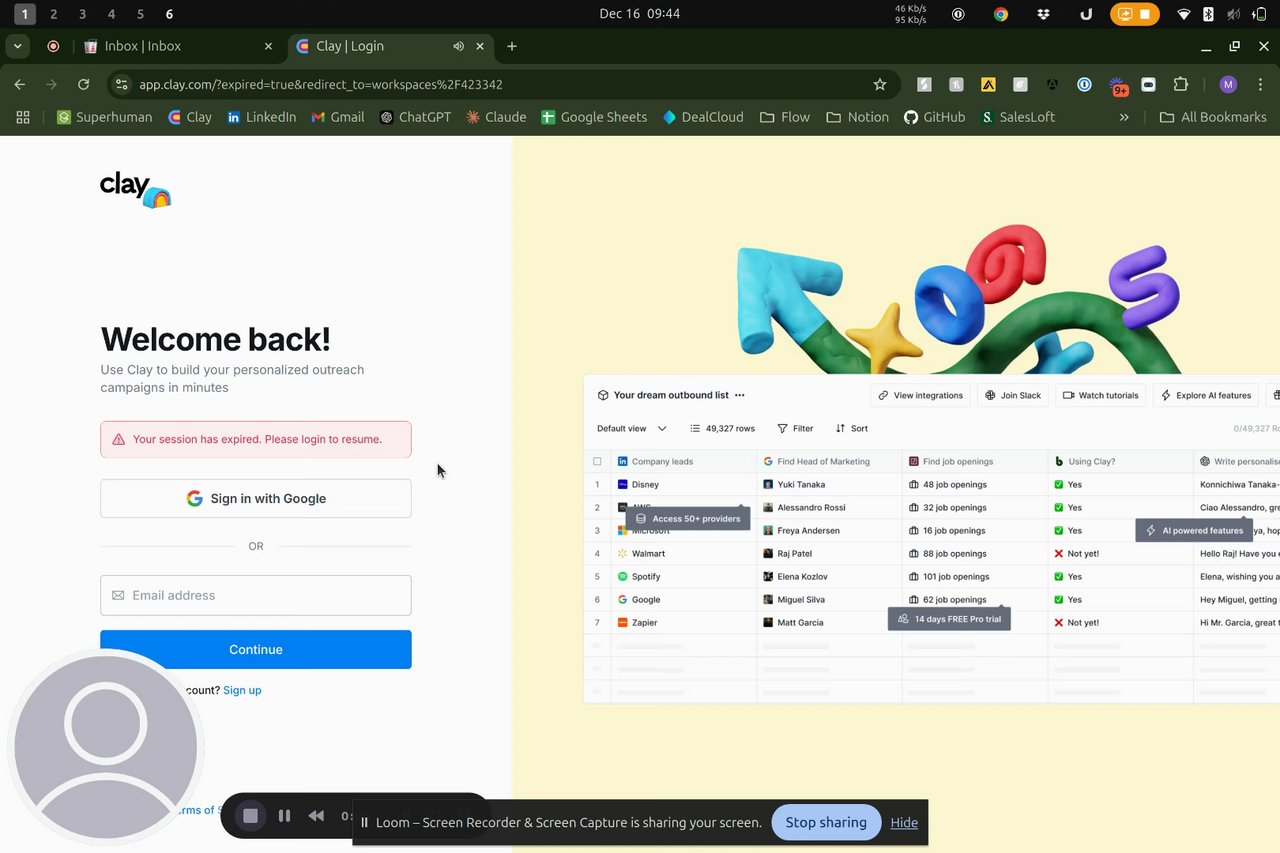
Task: Hide the screen sharing notification bar
Action: tap(904, 822)
